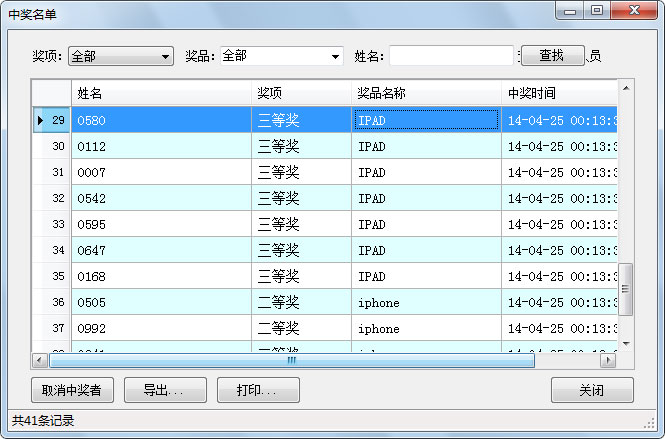Click name cell 0595
The height and width of the screenshot is (439, 665).
pos(161,224)
